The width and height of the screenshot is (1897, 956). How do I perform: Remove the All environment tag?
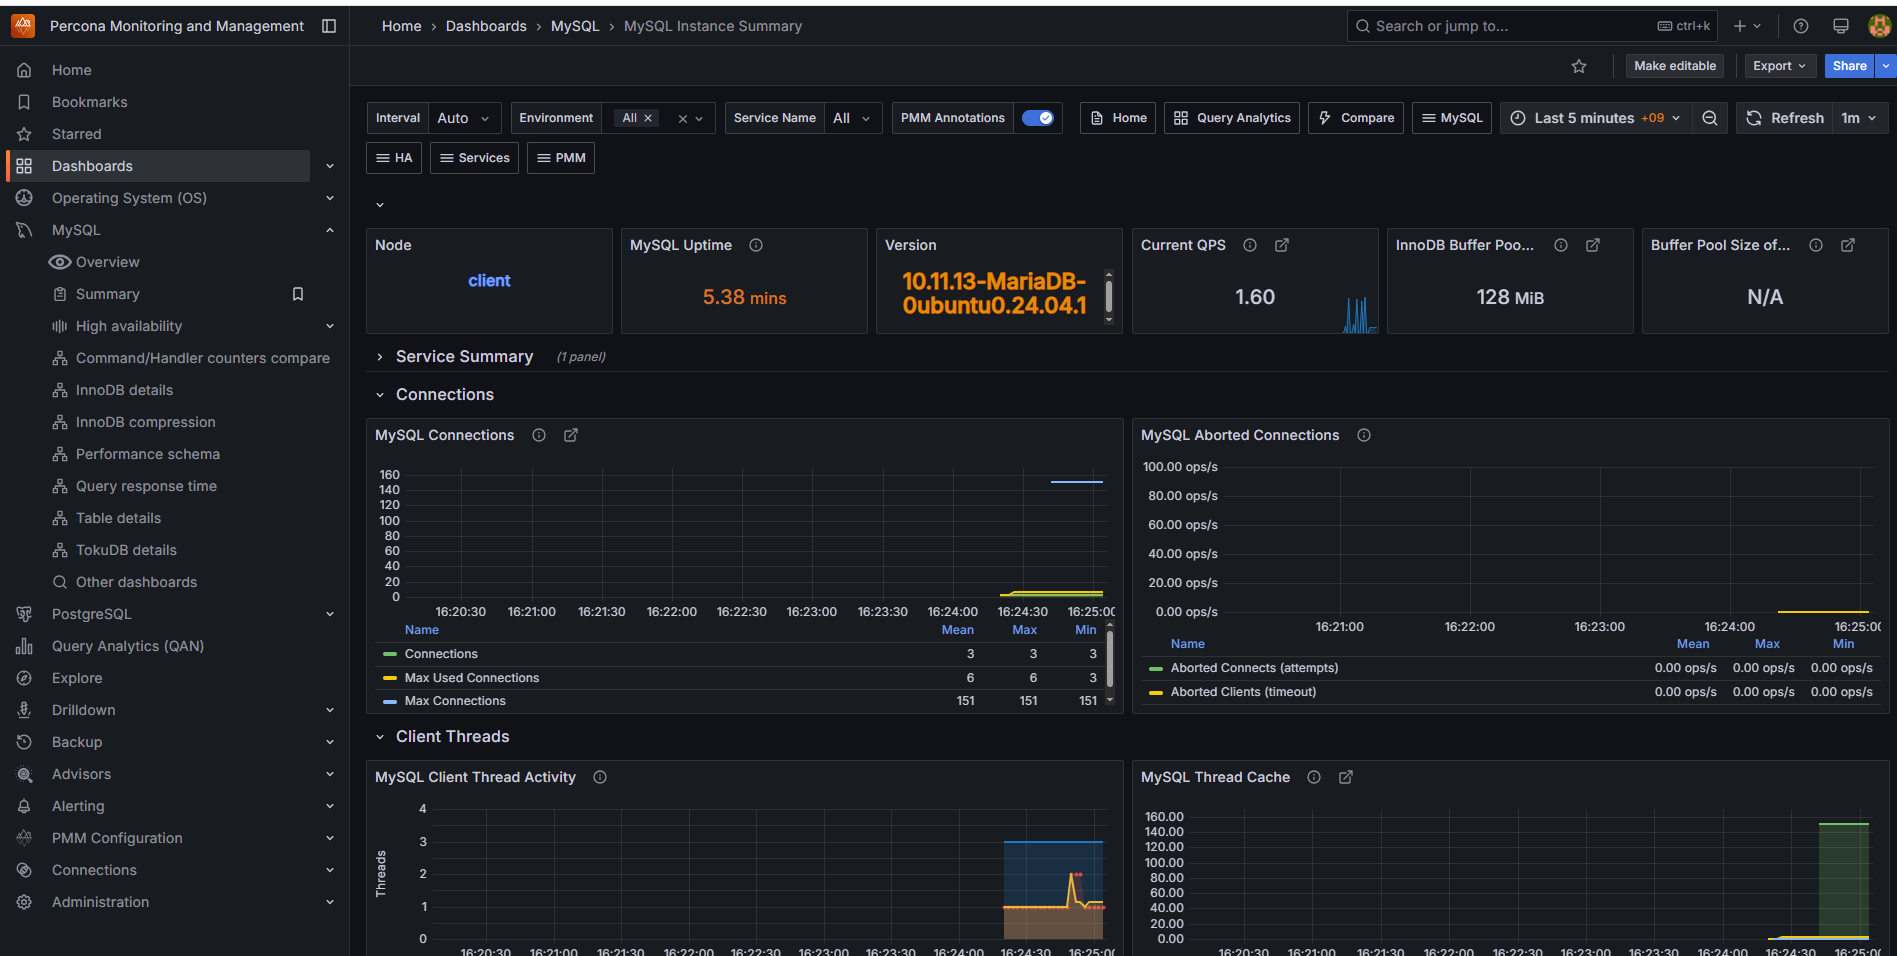(x=648, y=118)
